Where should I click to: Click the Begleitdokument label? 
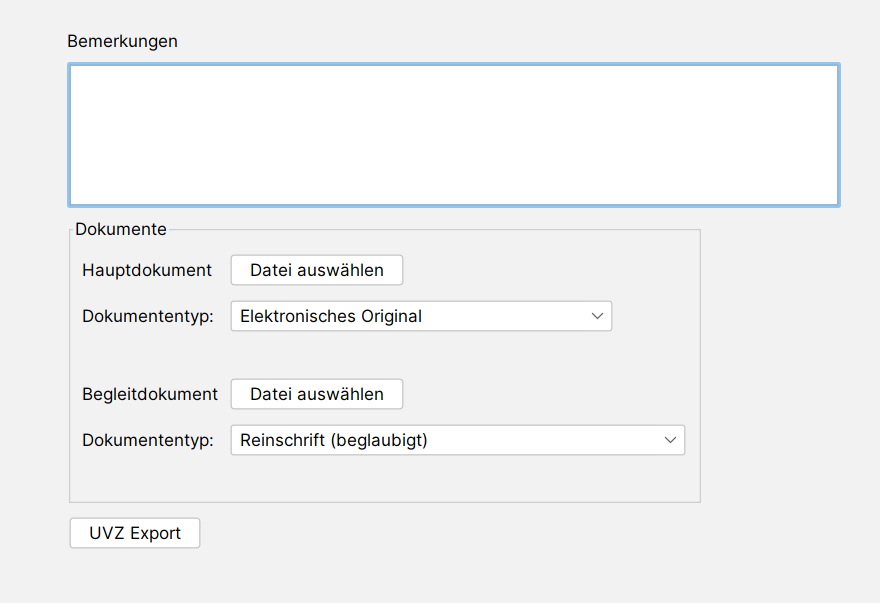pos(150,394)
